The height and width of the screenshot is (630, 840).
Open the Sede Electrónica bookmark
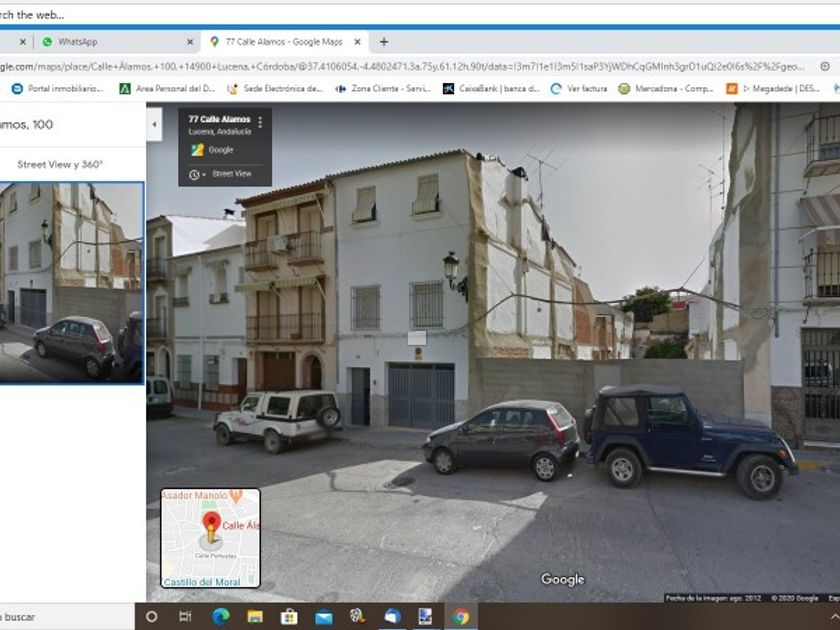(x=275, y=88)
